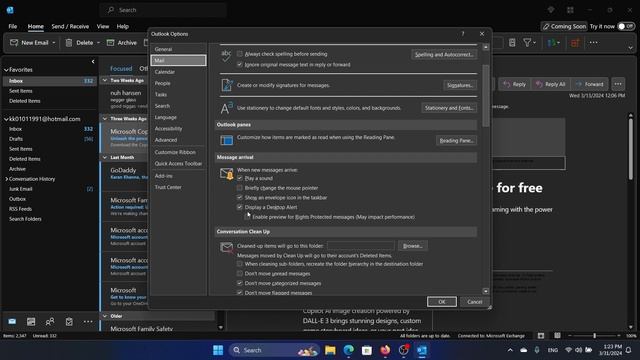Check Don't move unread messages
Image resolution: width=640 pixels, height=360 pixels.
240,273
